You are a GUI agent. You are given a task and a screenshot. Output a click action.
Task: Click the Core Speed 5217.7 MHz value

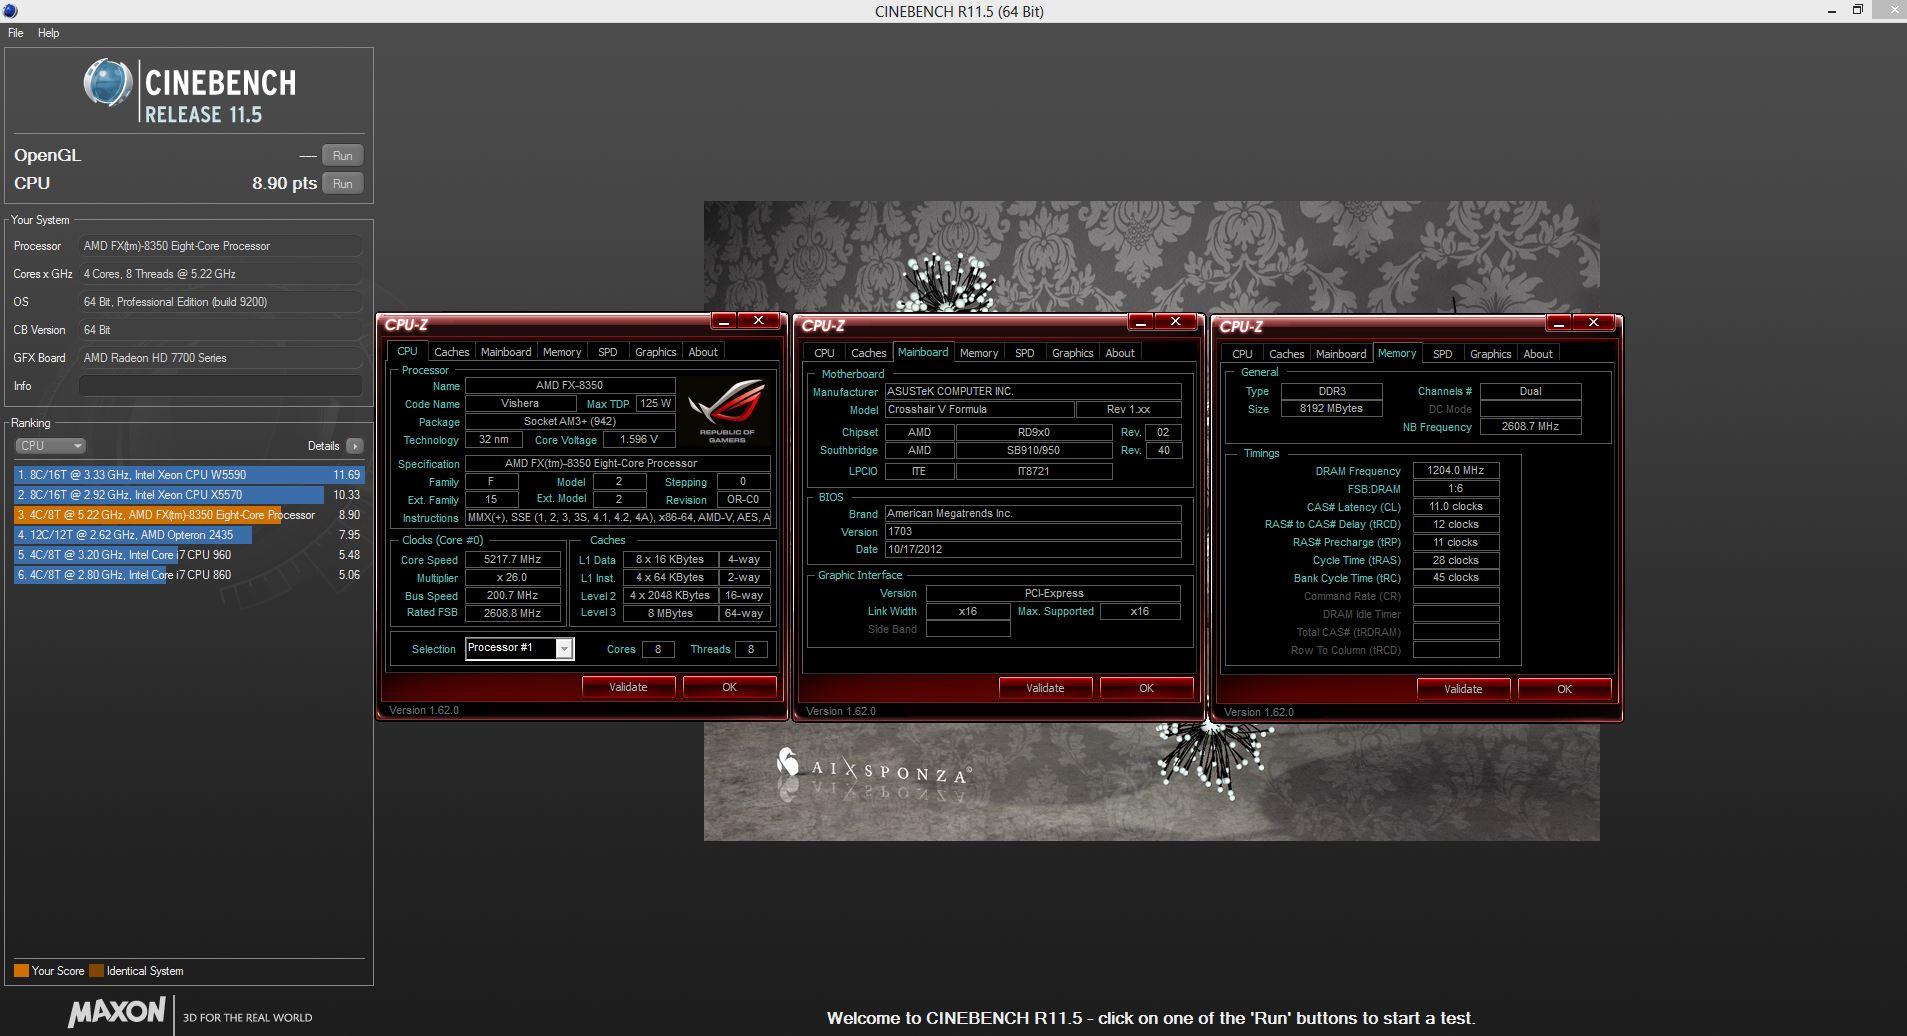coord(512,560)
